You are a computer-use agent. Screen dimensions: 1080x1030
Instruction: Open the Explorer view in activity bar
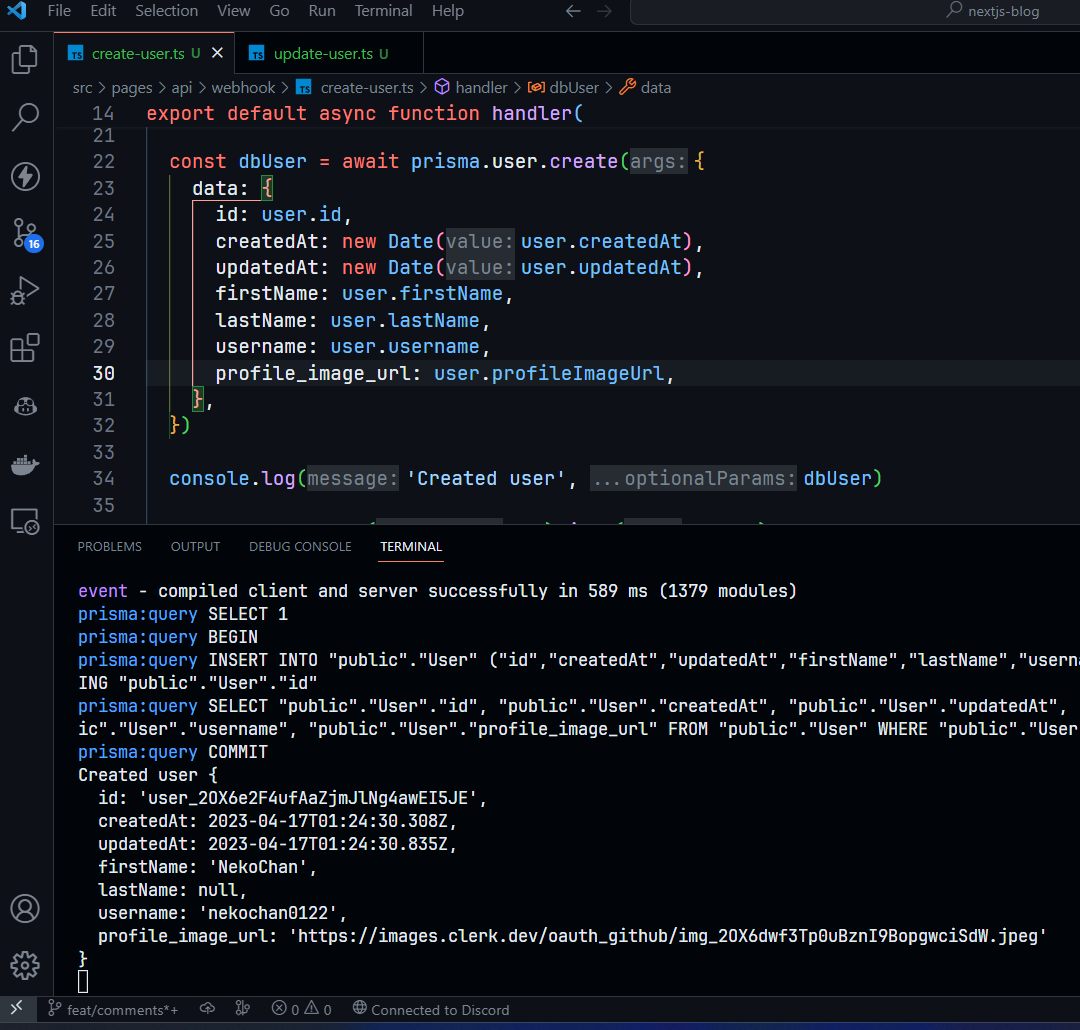tap(25, 59)
